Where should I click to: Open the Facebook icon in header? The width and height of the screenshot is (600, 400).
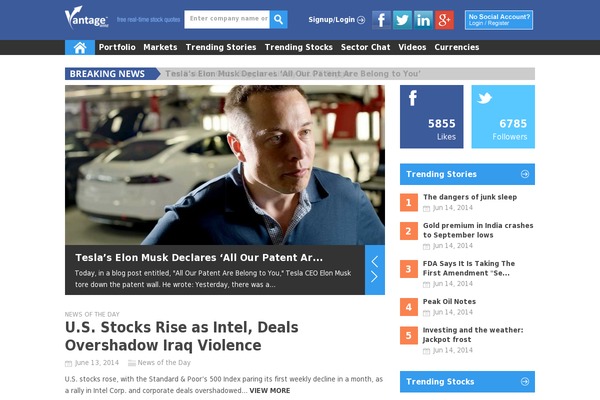point(381,20)
